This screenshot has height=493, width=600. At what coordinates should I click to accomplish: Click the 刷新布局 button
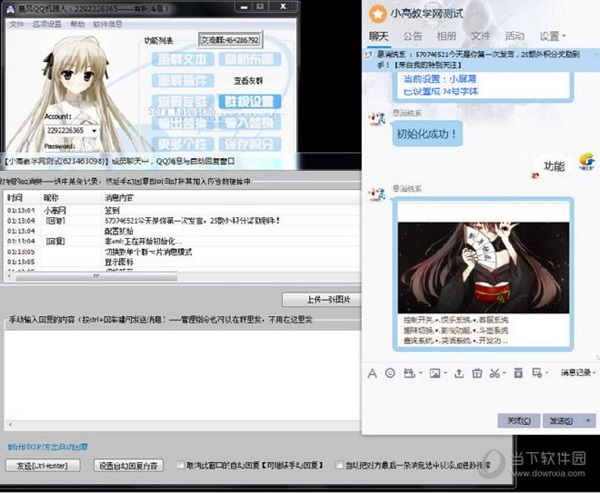250,59
